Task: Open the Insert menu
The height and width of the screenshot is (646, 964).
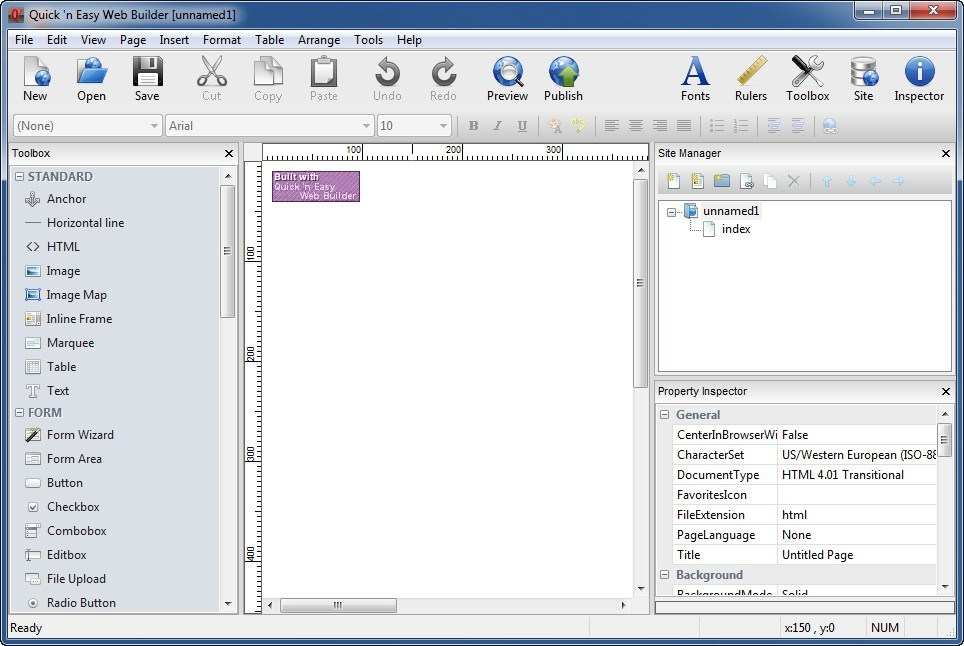Action: tap(174, 40)
